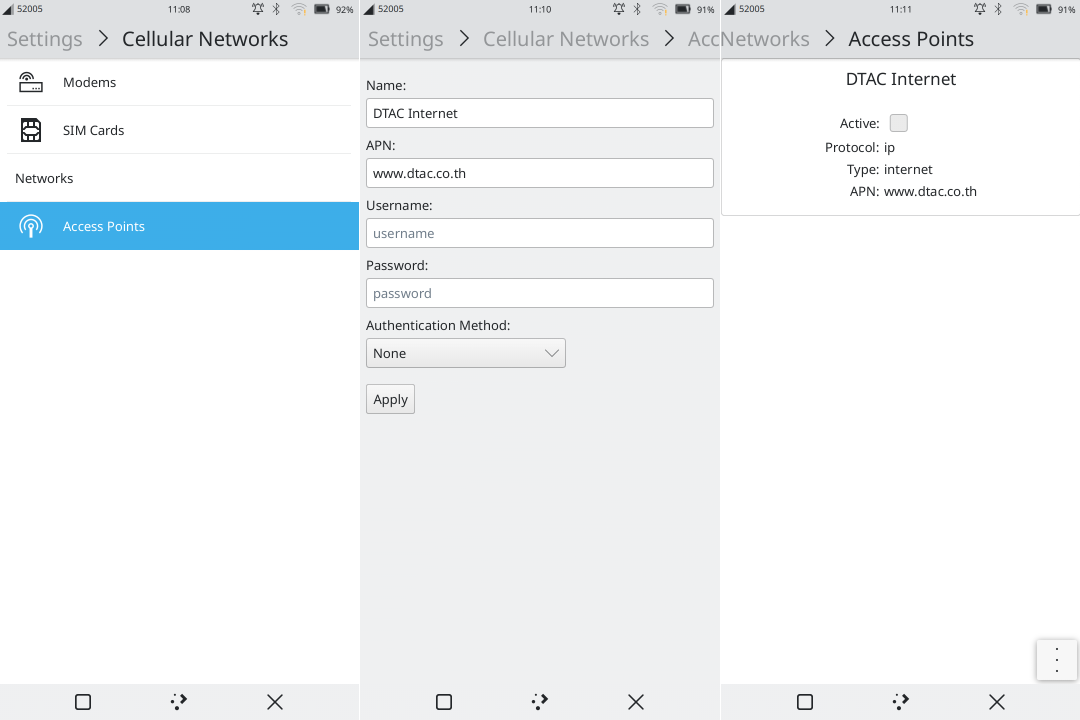Click the 11:10 clock in middle status bar

tap(540, 9)
